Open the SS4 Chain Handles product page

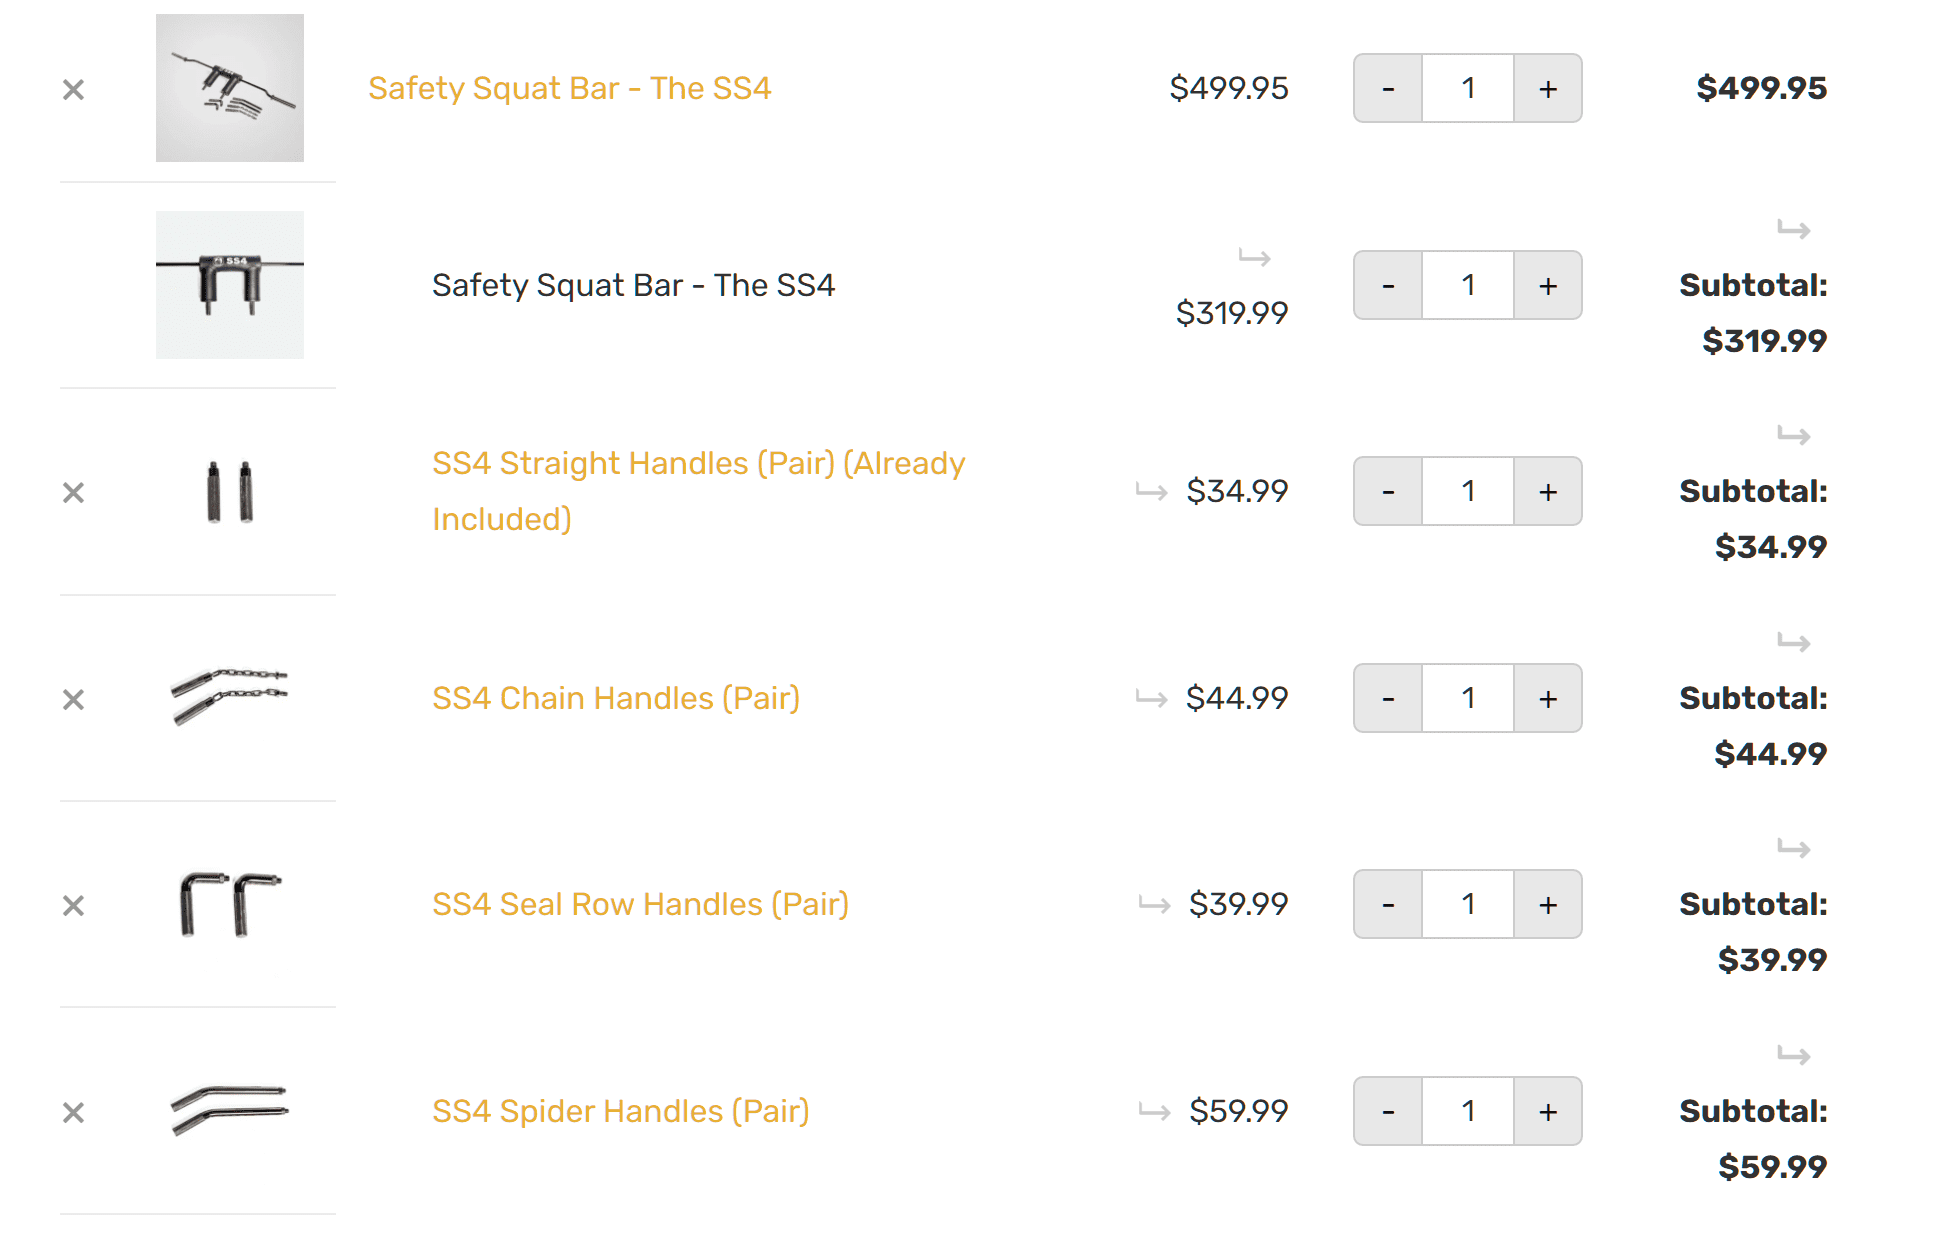point(616,698)
